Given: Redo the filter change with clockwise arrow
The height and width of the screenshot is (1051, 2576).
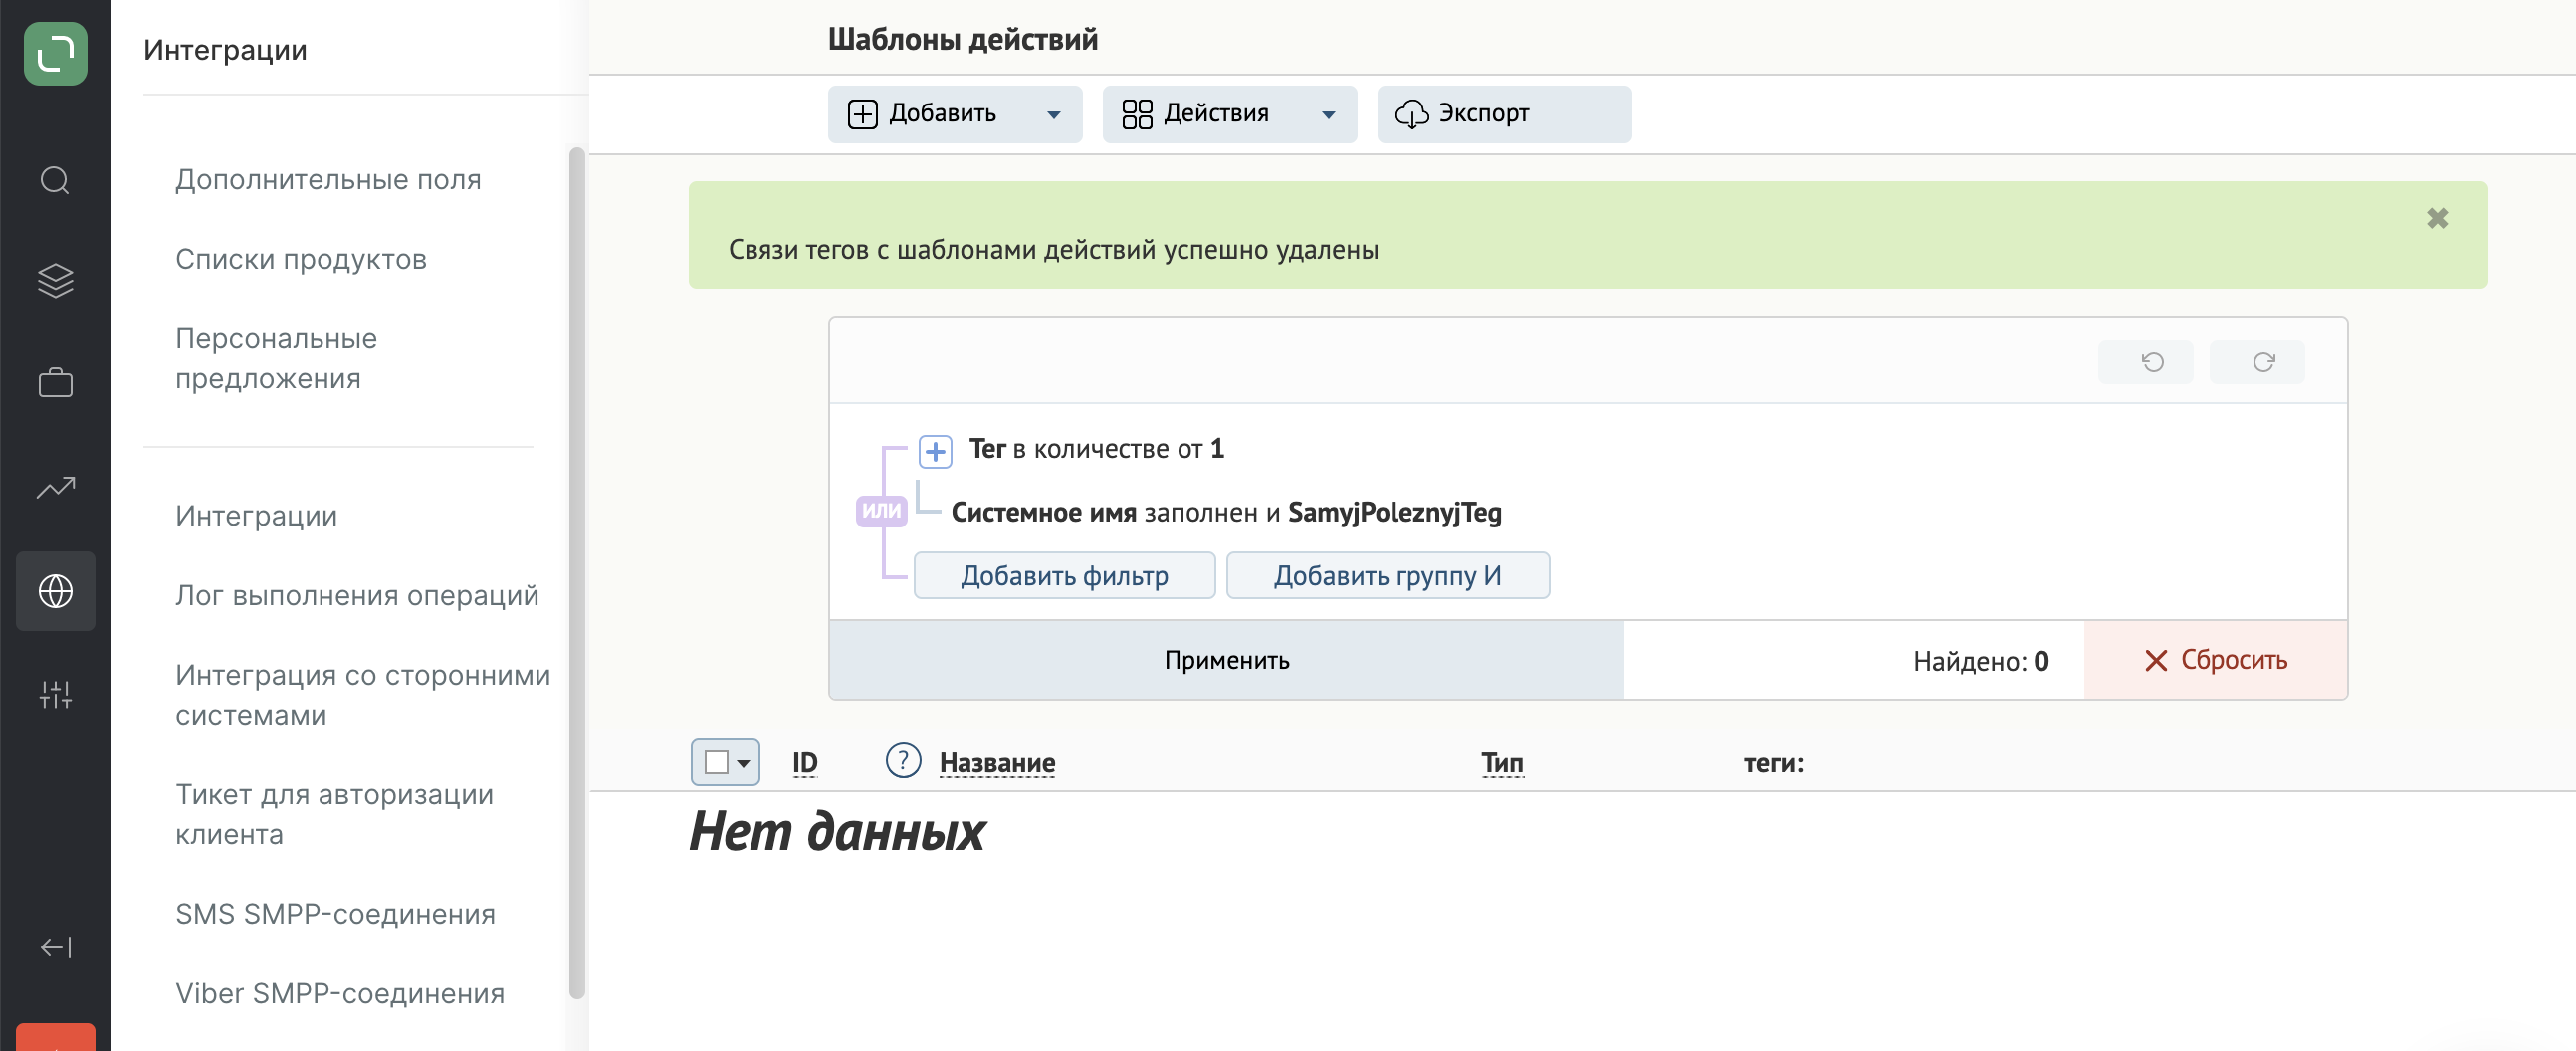Looking at the screenshot, I should tap(2257, 362).
